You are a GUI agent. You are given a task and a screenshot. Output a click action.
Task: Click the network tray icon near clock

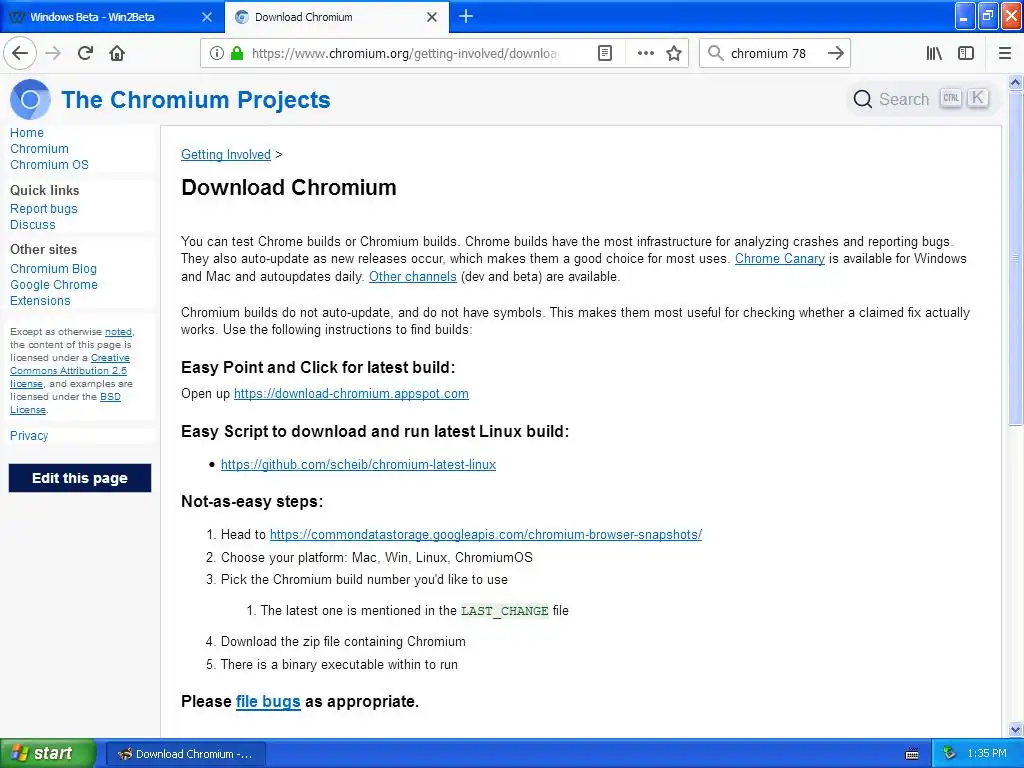click(x=949, y=753)
